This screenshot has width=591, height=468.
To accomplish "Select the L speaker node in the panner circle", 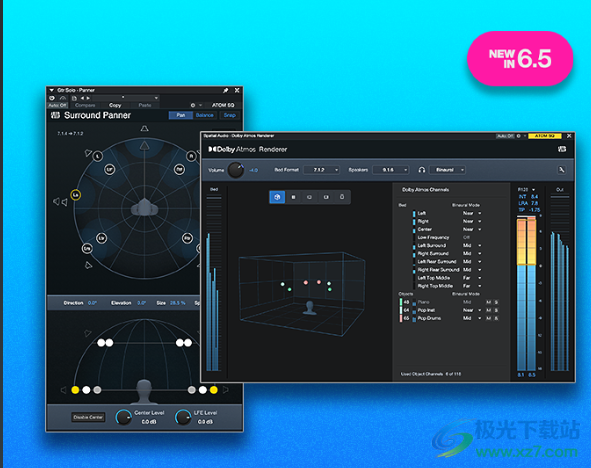I will tap(98, 156).
